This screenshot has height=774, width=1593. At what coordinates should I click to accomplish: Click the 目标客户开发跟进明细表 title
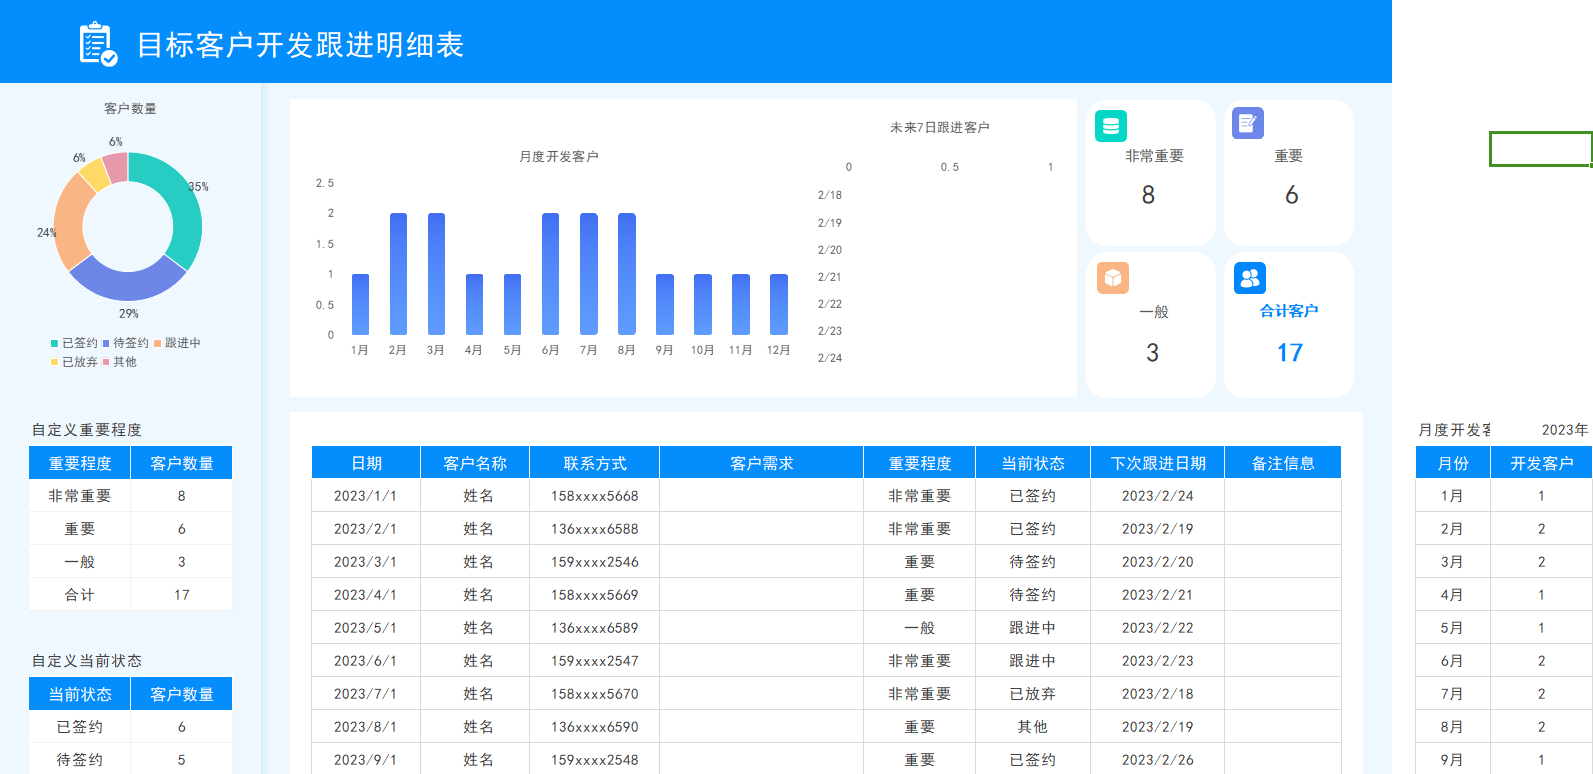coord(300,45)
